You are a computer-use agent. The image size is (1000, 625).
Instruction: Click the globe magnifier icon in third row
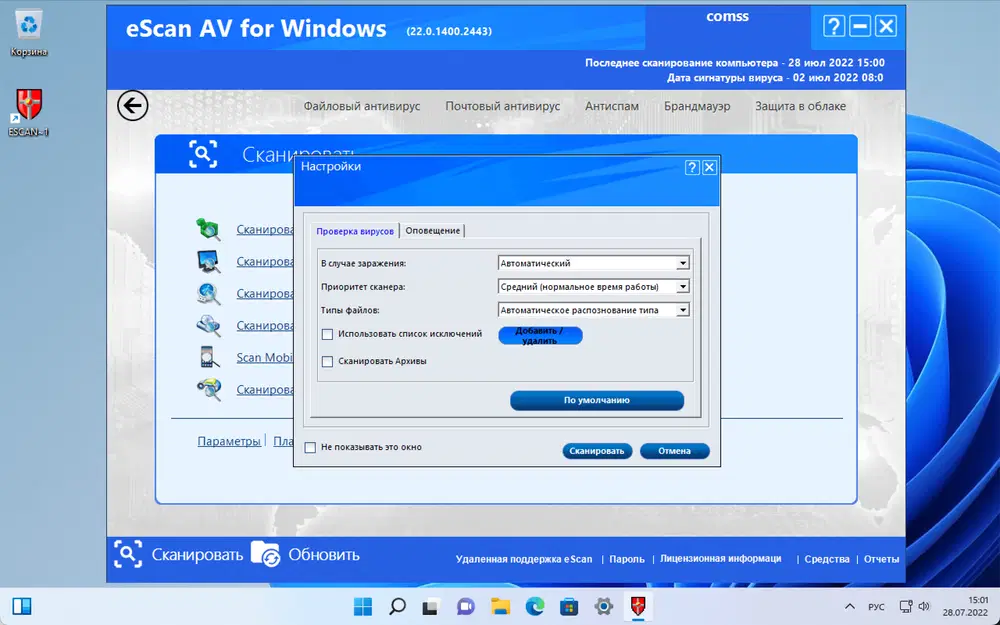click(x=209, y=293)
